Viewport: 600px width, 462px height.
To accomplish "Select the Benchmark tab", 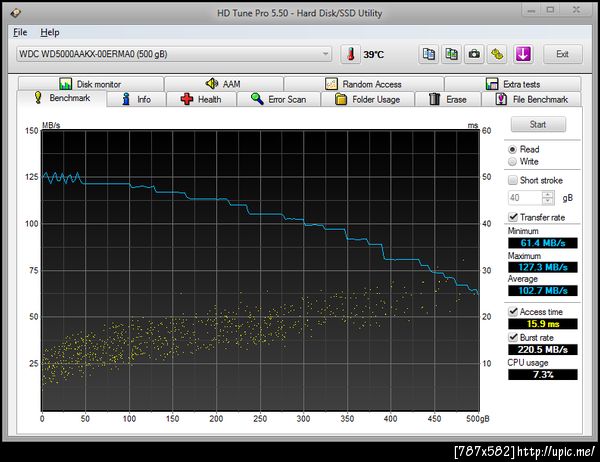I will coord(62,98).
